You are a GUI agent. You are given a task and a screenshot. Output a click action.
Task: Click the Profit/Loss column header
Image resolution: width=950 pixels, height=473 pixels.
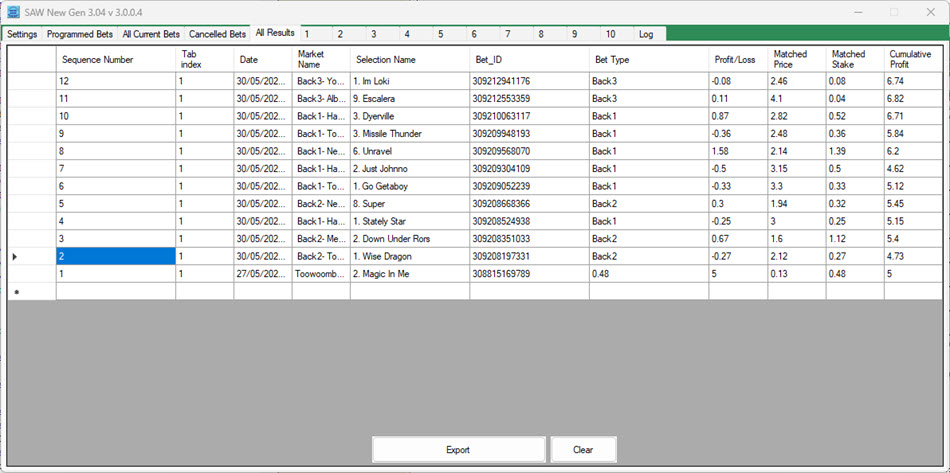[738, 59]
